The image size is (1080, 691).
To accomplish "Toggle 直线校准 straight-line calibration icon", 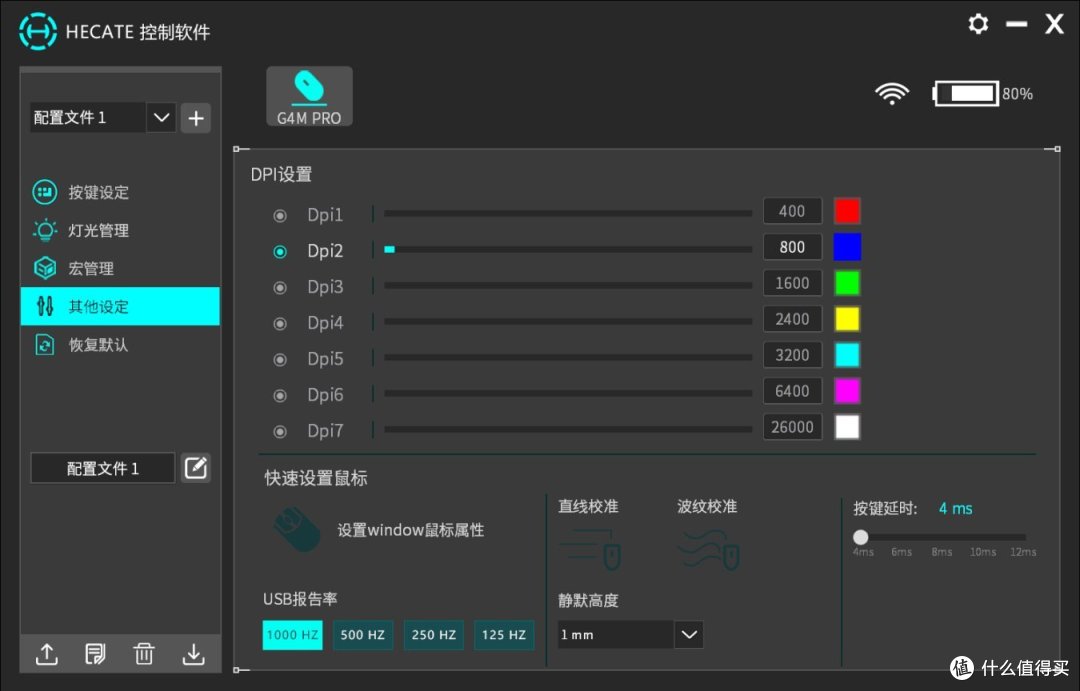I will point(590,549).
